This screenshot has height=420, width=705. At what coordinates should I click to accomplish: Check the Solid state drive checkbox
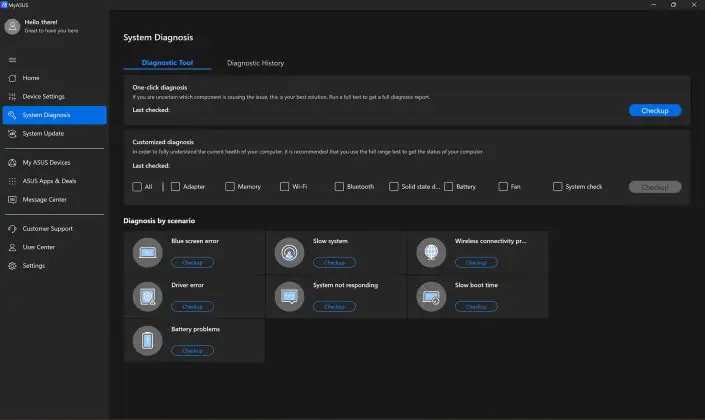(x=394, y=186)
